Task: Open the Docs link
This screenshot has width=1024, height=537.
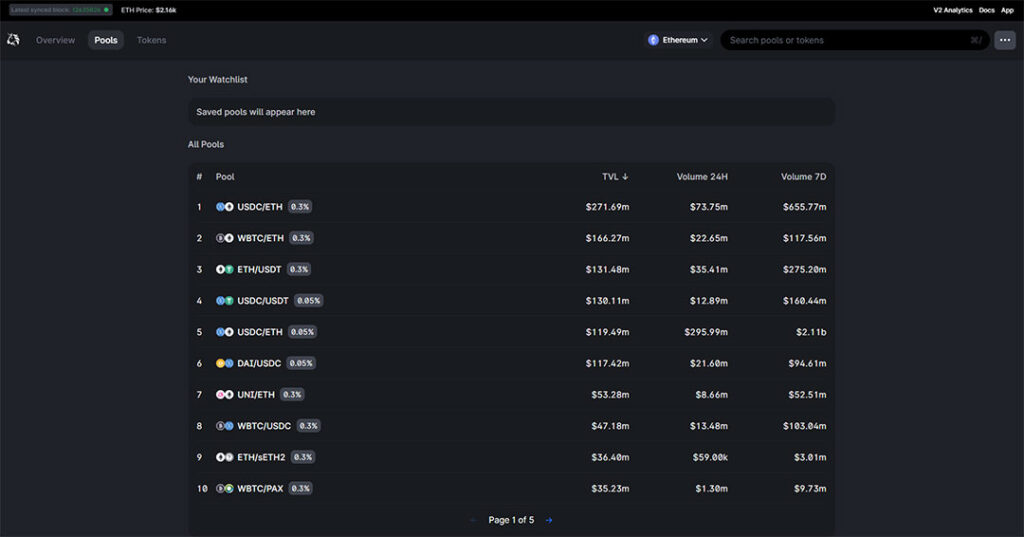Action: point(986,10)
